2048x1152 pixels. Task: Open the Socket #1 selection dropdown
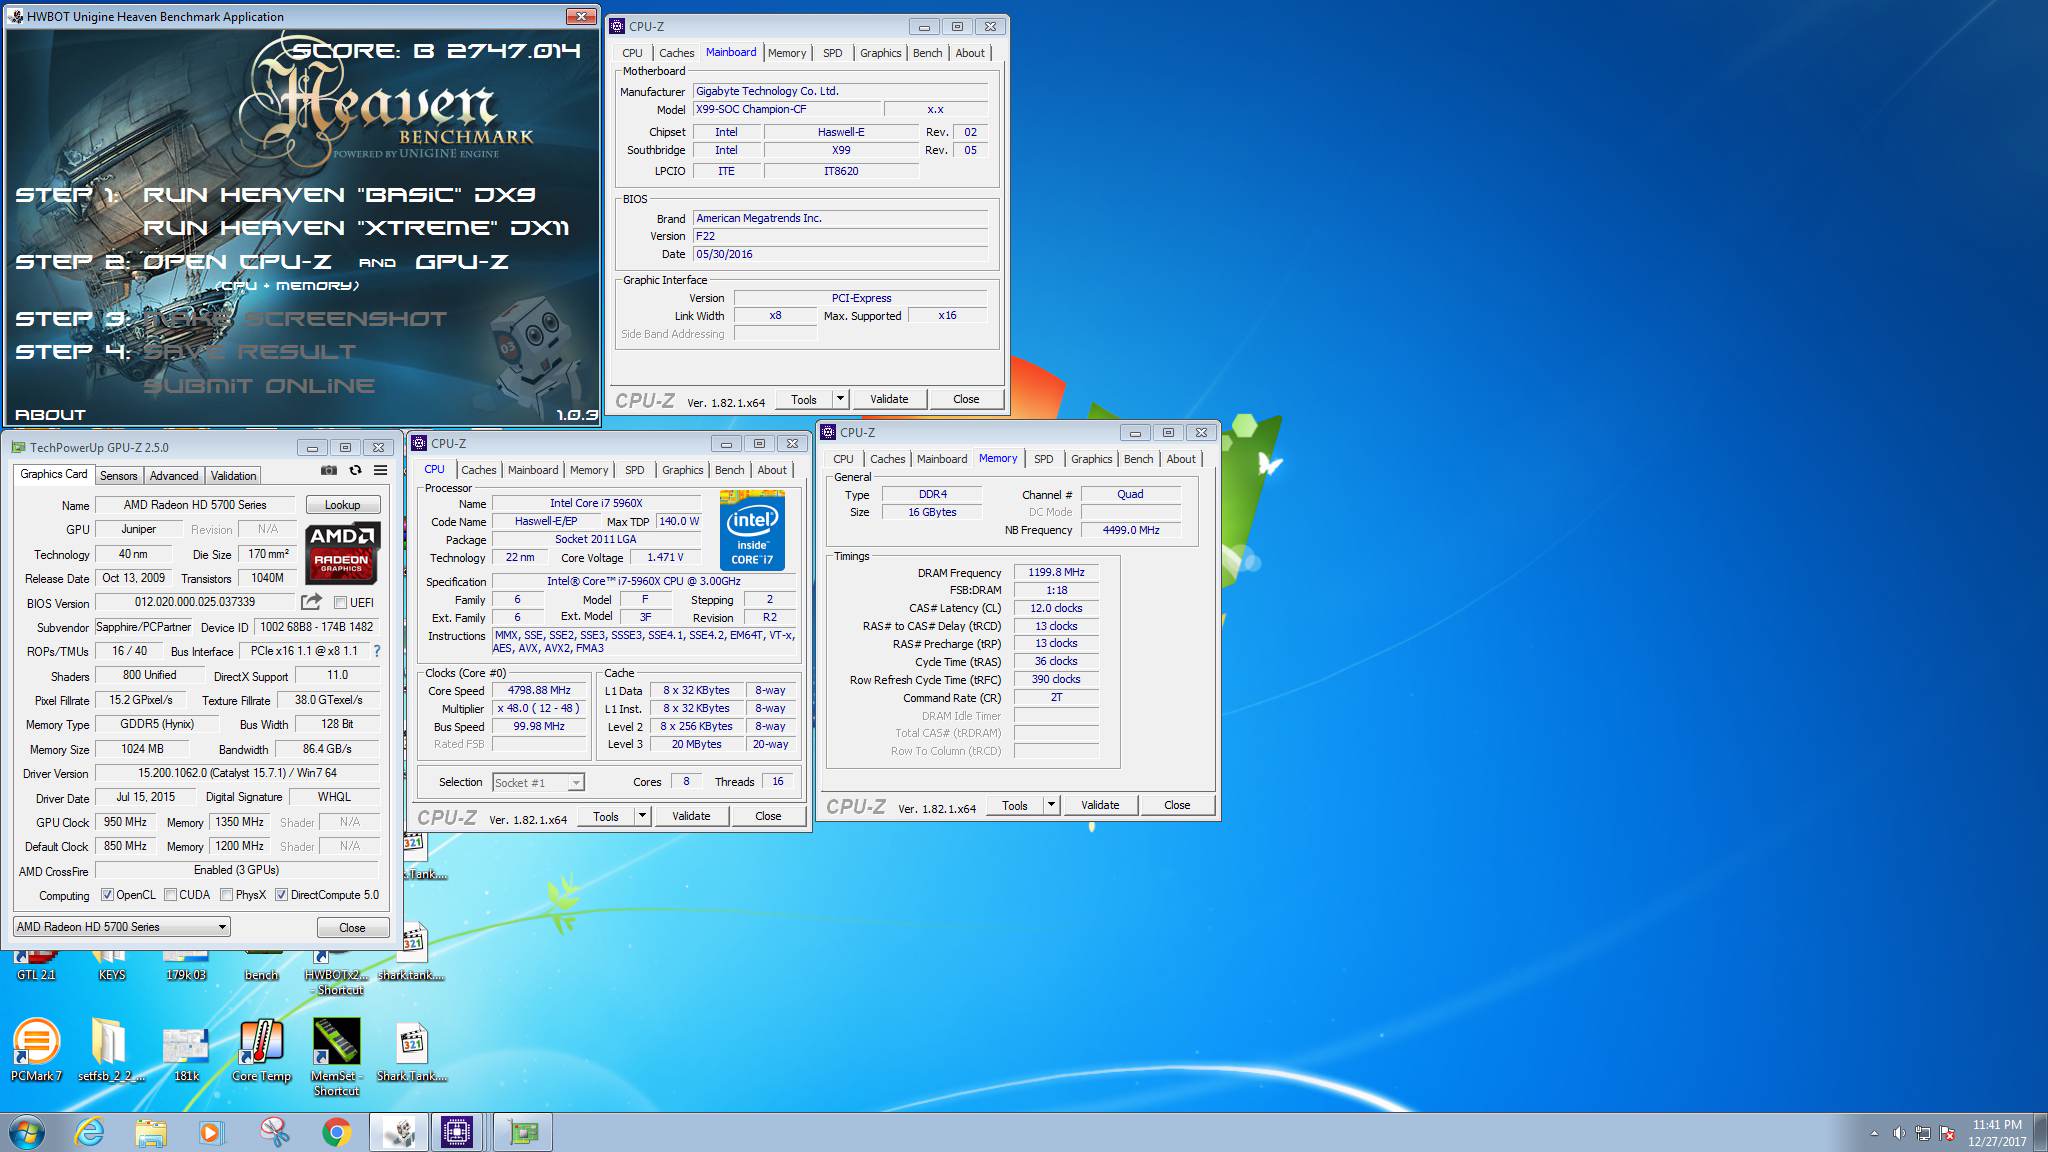click(539, 782)
